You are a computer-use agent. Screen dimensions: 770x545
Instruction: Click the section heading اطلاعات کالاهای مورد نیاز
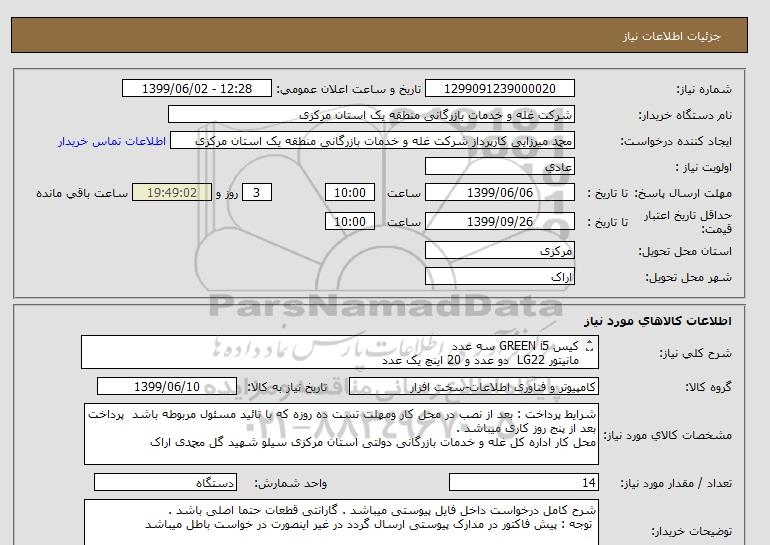658,321
